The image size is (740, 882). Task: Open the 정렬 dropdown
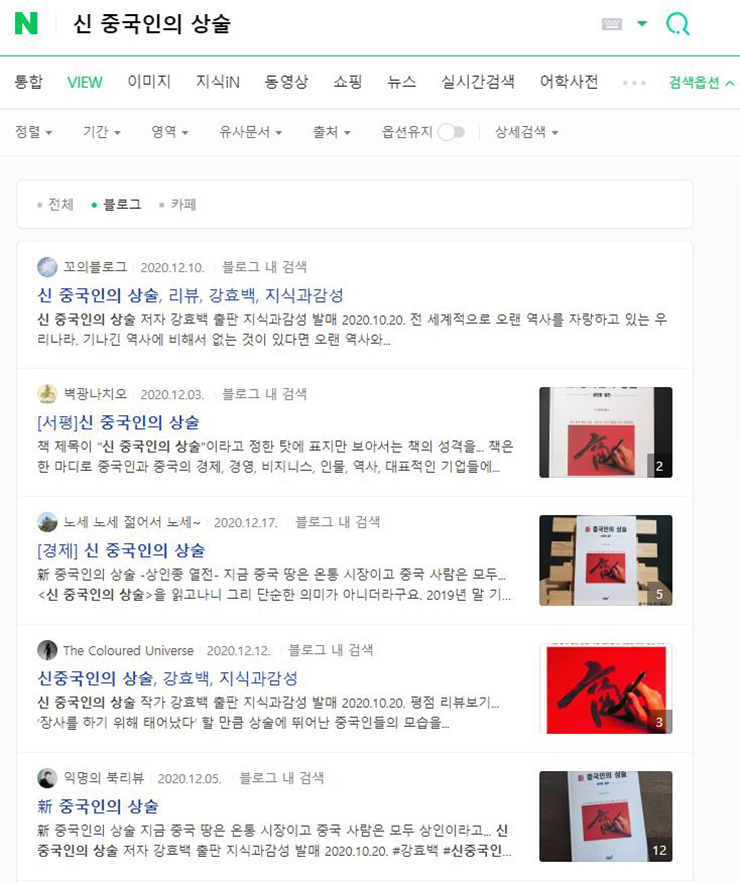click(x=33, y=132)
